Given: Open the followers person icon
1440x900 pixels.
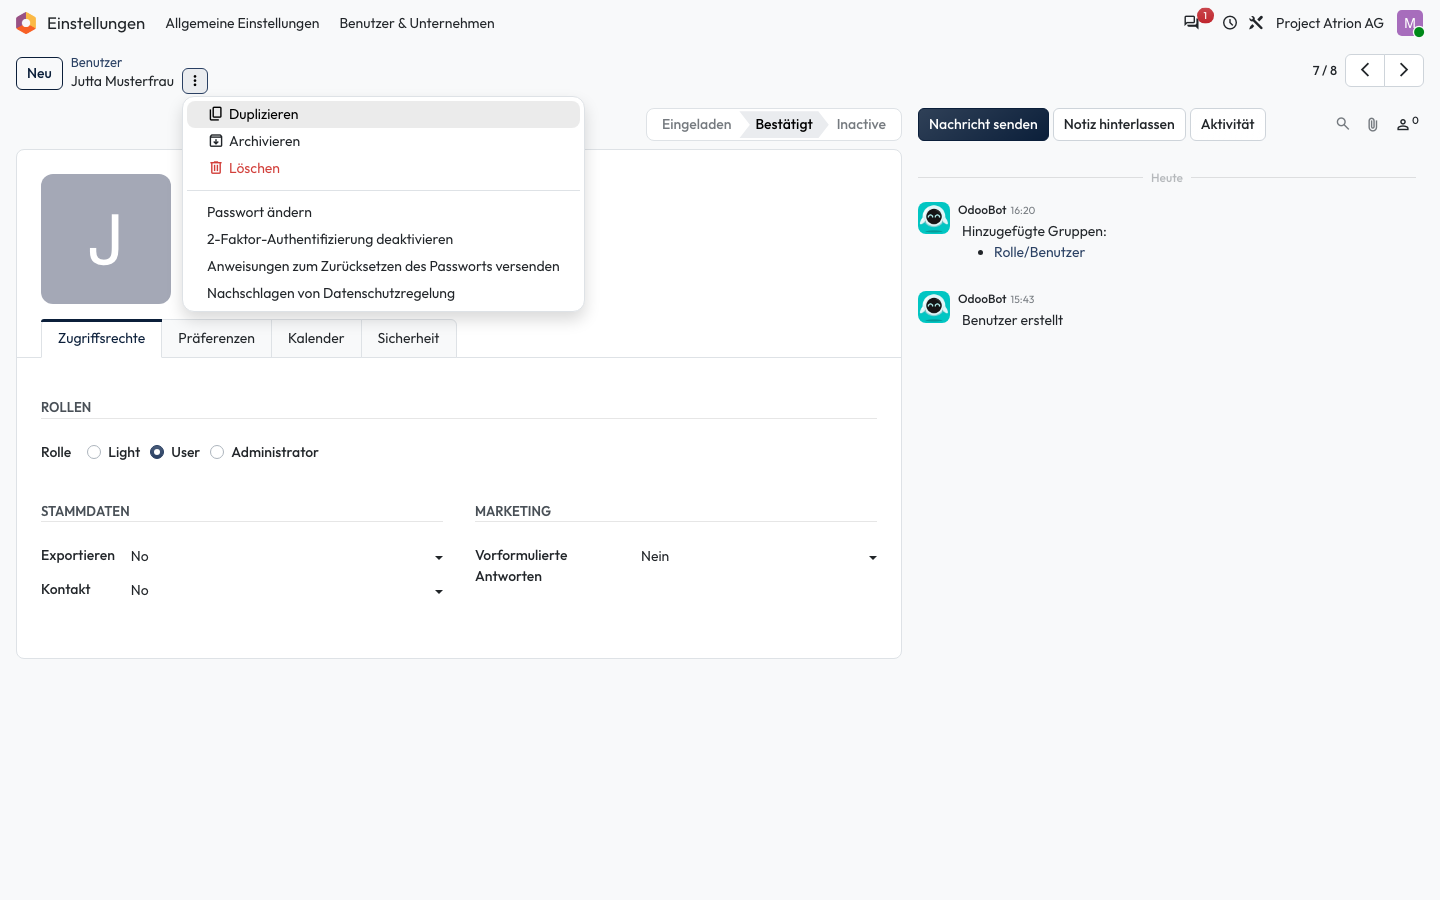Looking at the screenshot, I should point(1407,124).
